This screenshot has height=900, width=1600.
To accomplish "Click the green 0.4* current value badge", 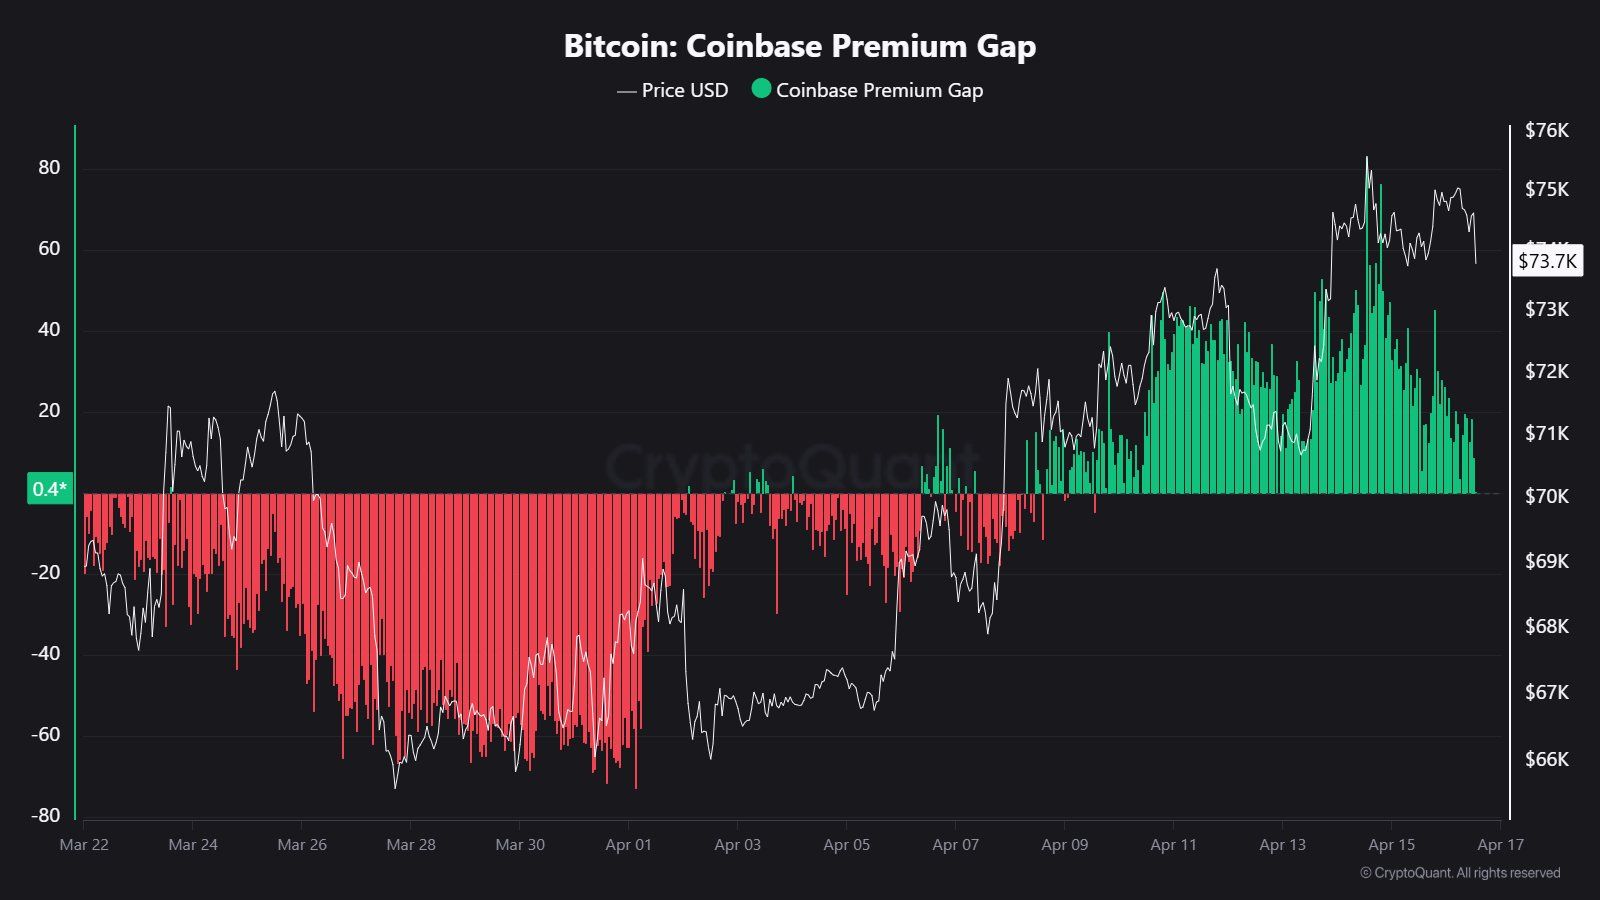I will point(49,489).
